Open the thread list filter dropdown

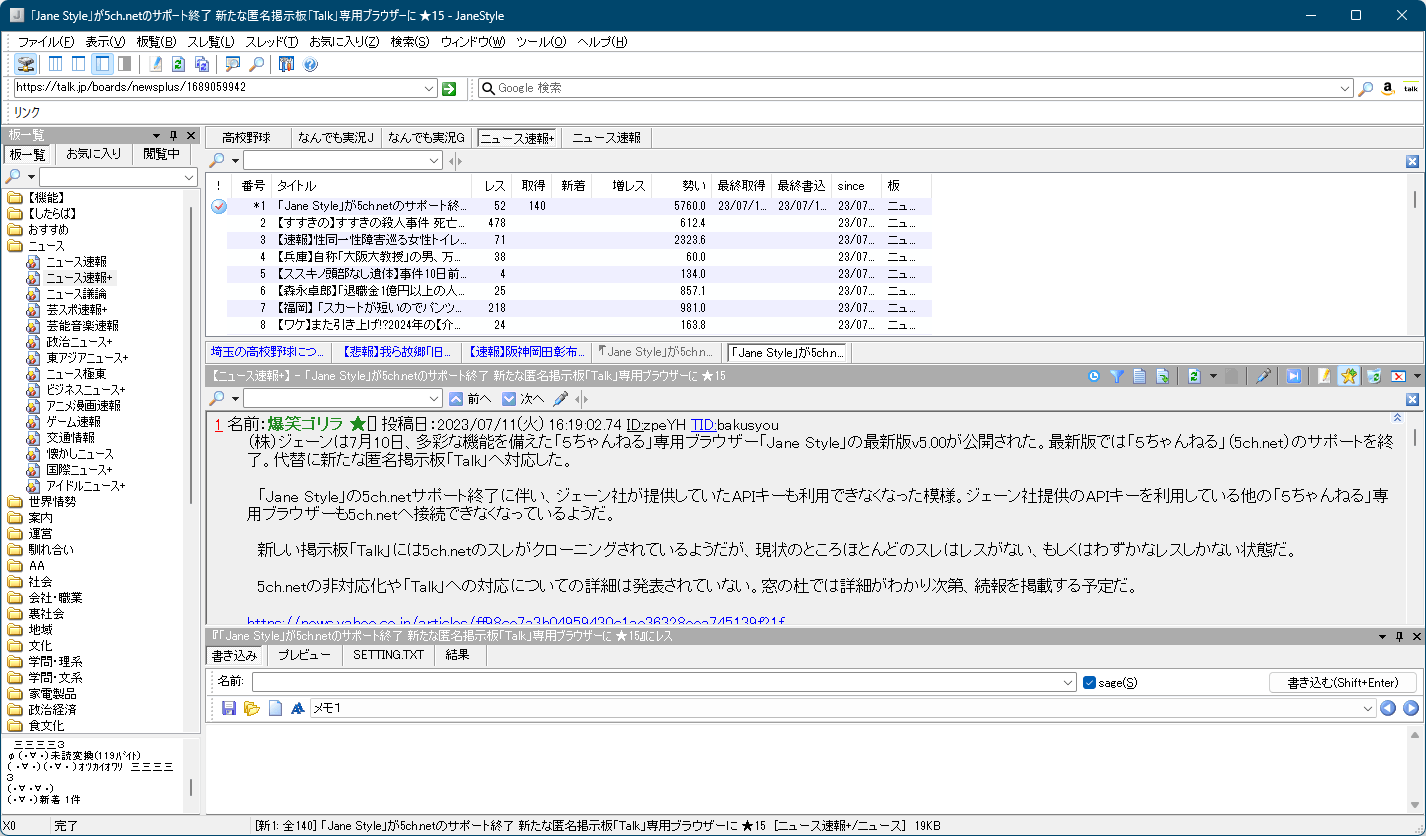pos(434,161)
